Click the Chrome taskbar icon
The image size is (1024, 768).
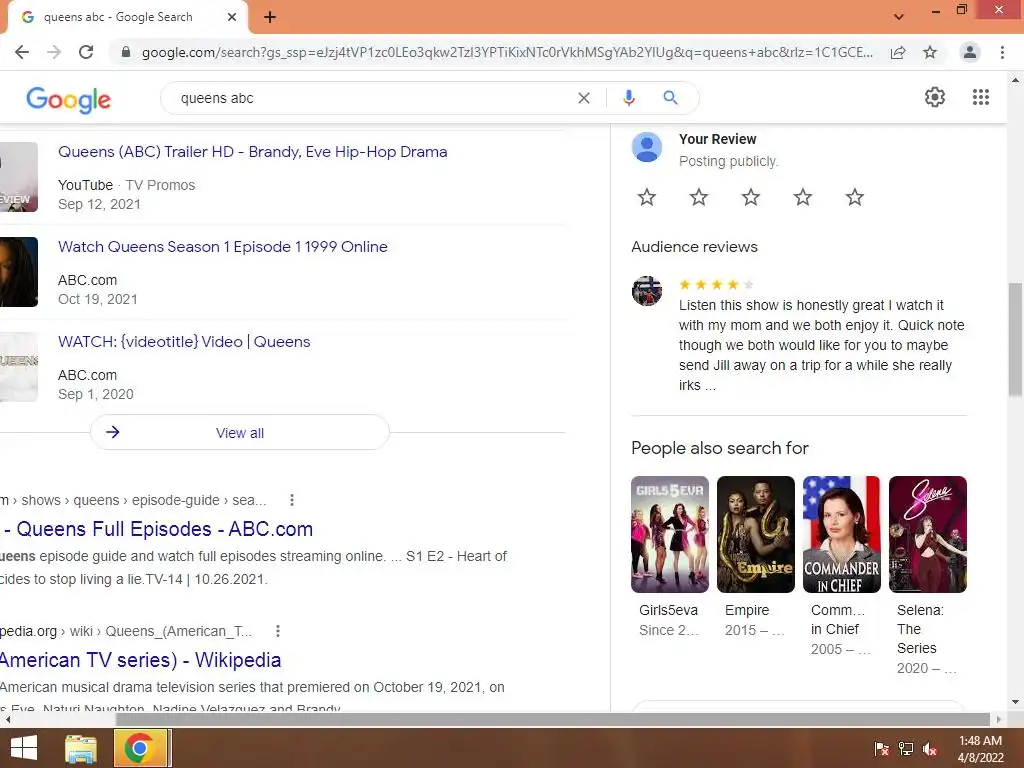(x=139, y=748)
